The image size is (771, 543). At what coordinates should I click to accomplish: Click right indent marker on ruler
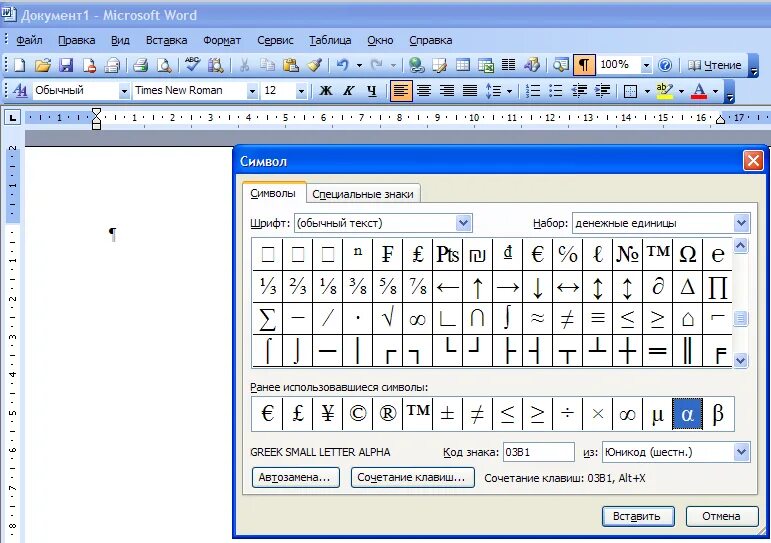(x=720, y=119)
